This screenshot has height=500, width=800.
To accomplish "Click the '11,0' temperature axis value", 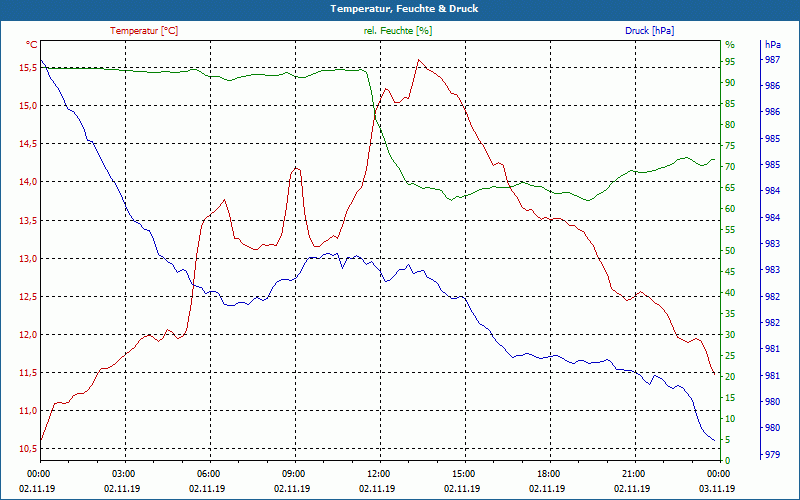I will tap(29, 411).
